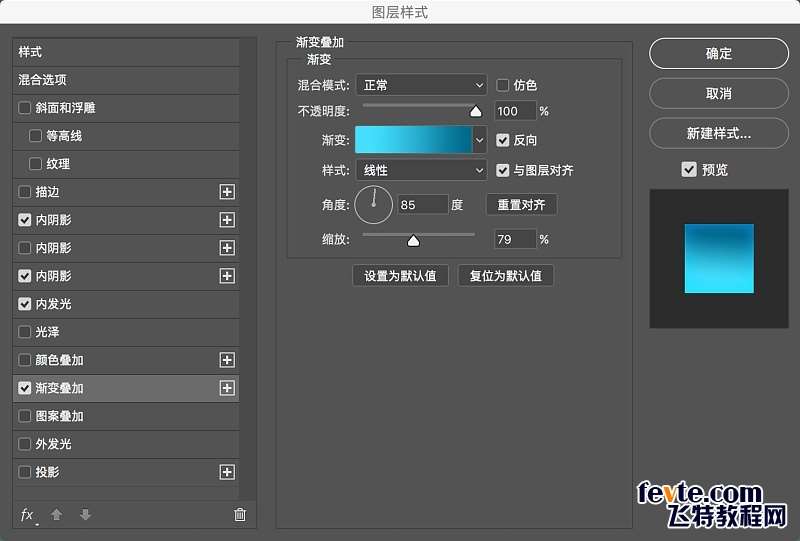Screen dimensions: 800x541
Task: Open the 样式 dropdown showing 线性
Action: point(421,170)
